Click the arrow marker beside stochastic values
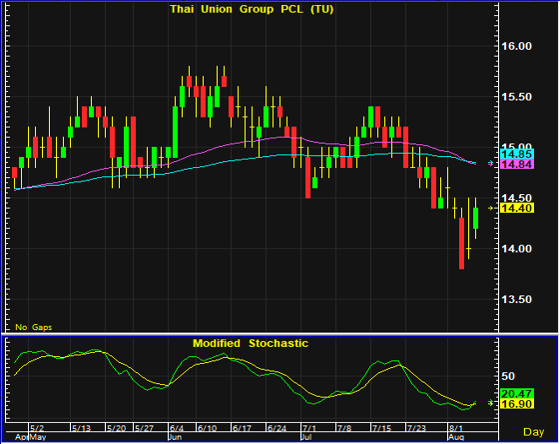The width and height of the screenshot is (560, 444). (490, 403)
